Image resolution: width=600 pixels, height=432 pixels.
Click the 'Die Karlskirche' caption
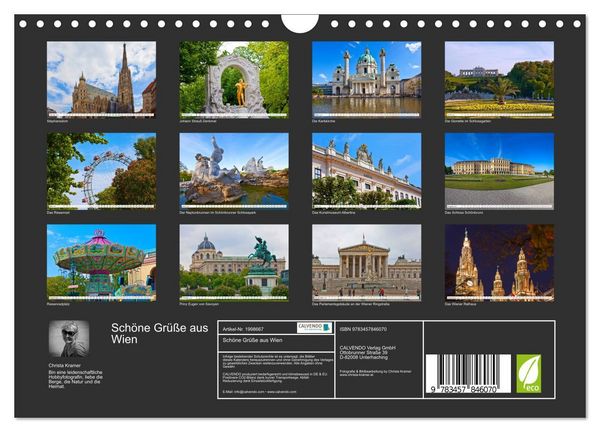click(x=323, y=121)
